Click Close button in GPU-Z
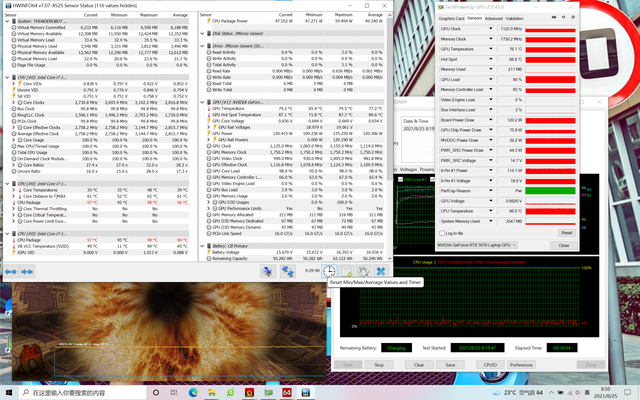Image resolution: width=640 pixels, height=400 pixels. 564,245
